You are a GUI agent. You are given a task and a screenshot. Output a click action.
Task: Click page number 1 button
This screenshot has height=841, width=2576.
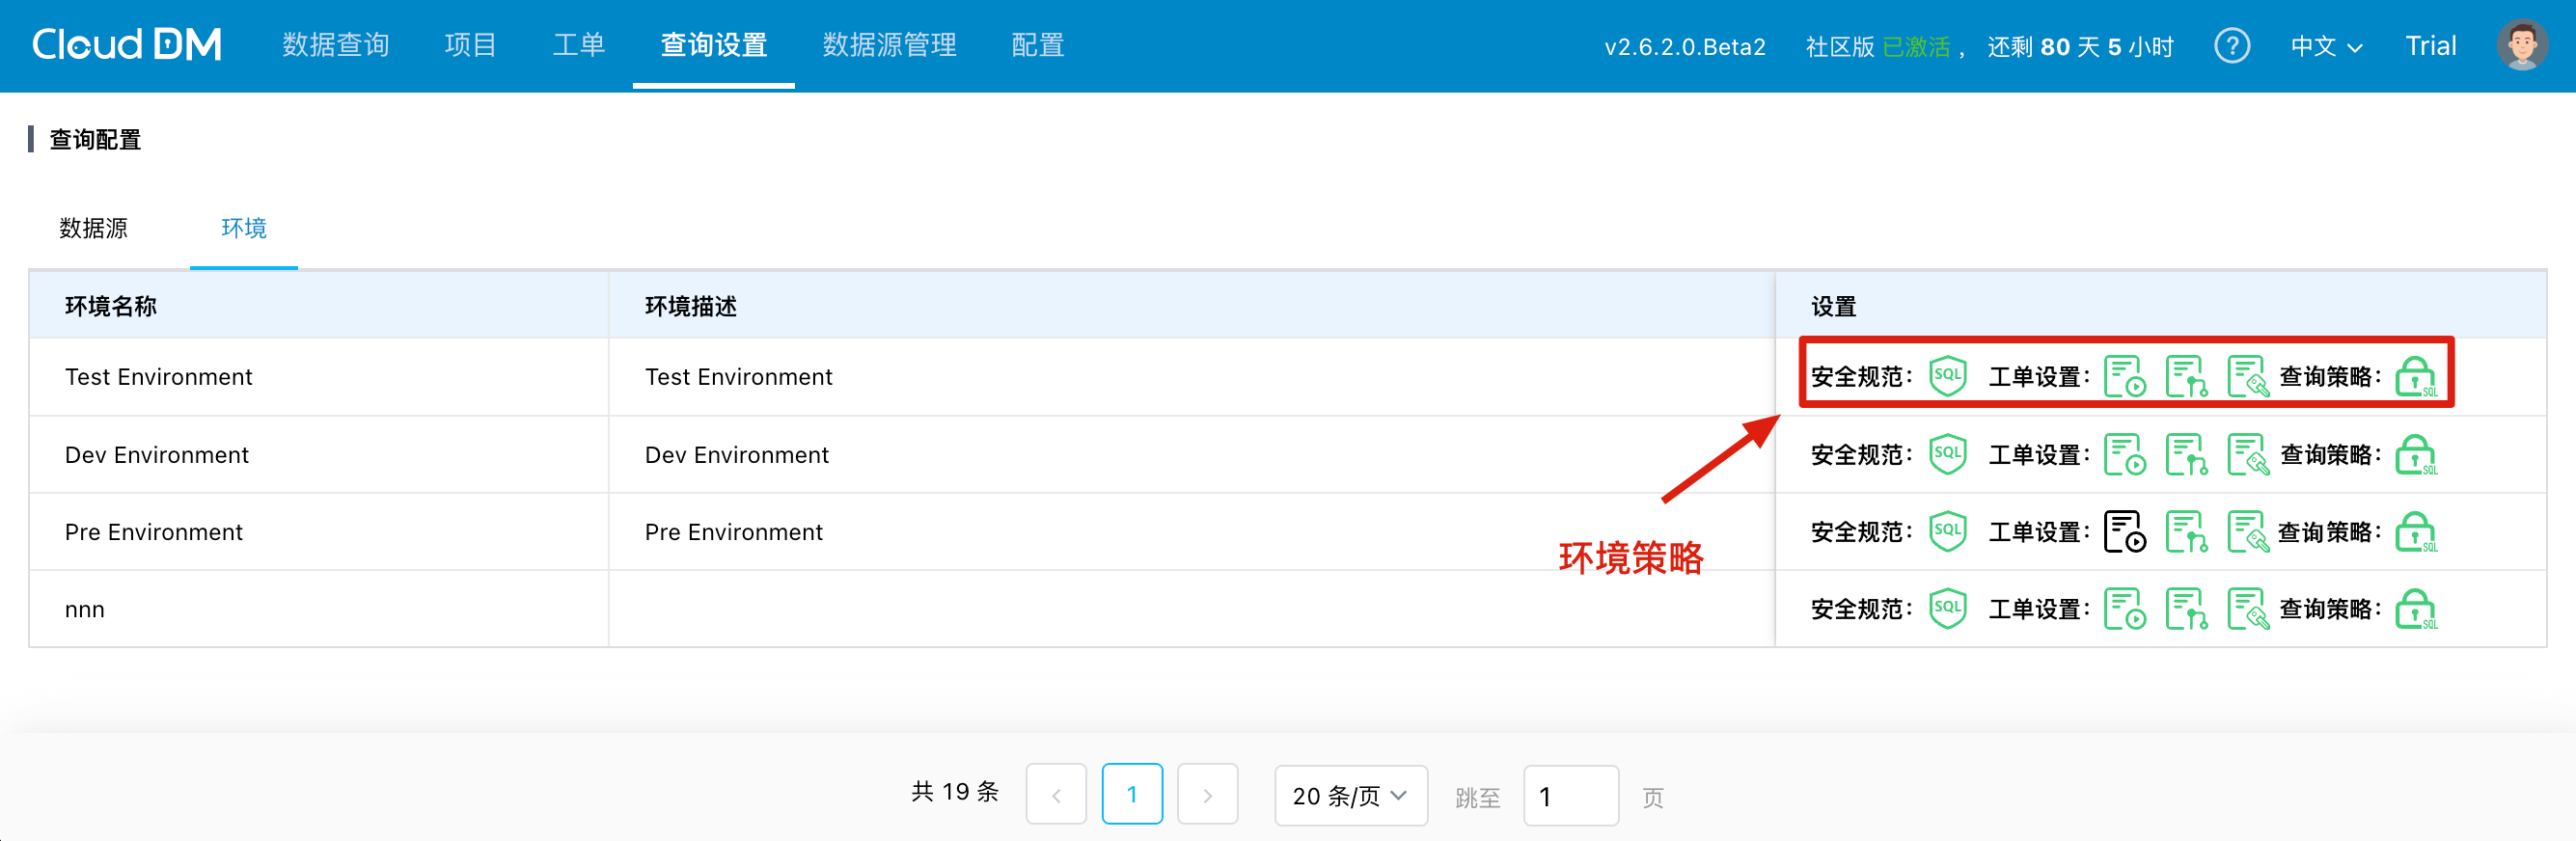[x=1131, y=795]
